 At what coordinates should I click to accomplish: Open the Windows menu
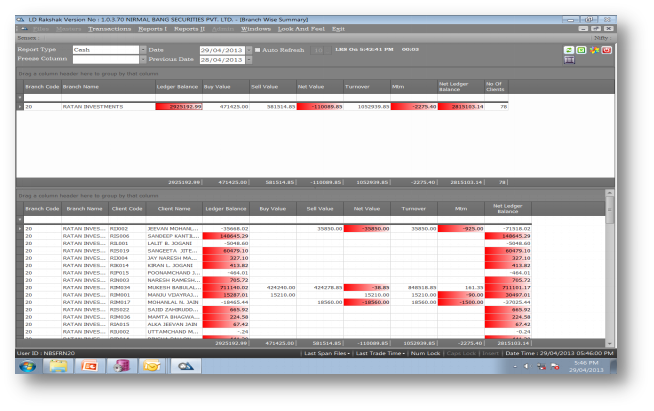(255, 28)
